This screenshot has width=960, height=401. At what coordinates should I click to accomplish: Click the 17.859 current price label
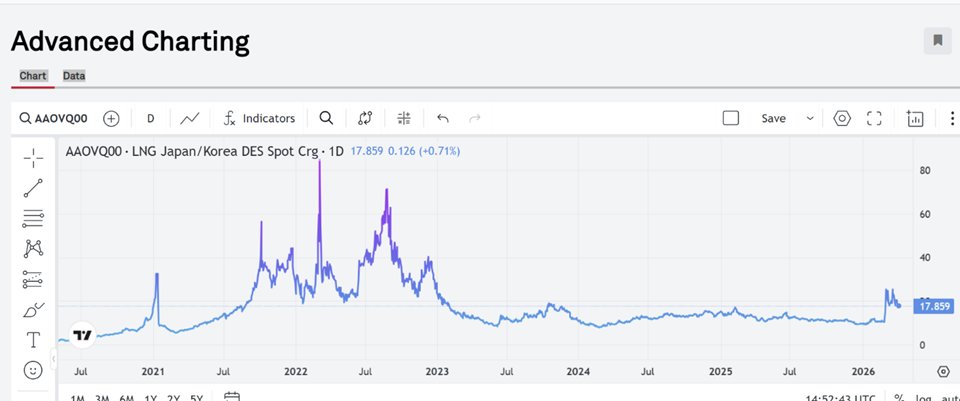(x=933, y=307)
